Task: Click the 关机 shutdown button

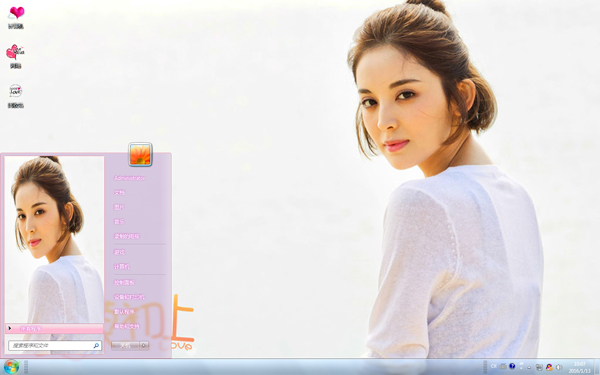Action: pos(125,346)
